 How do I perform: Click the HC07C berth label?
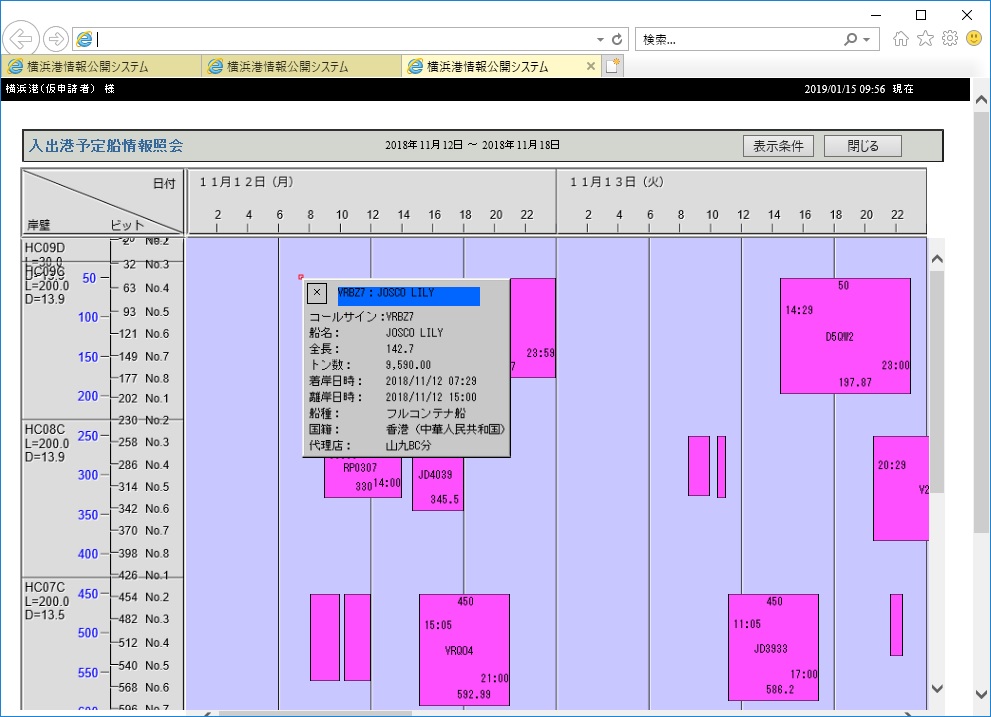[44, 587]
